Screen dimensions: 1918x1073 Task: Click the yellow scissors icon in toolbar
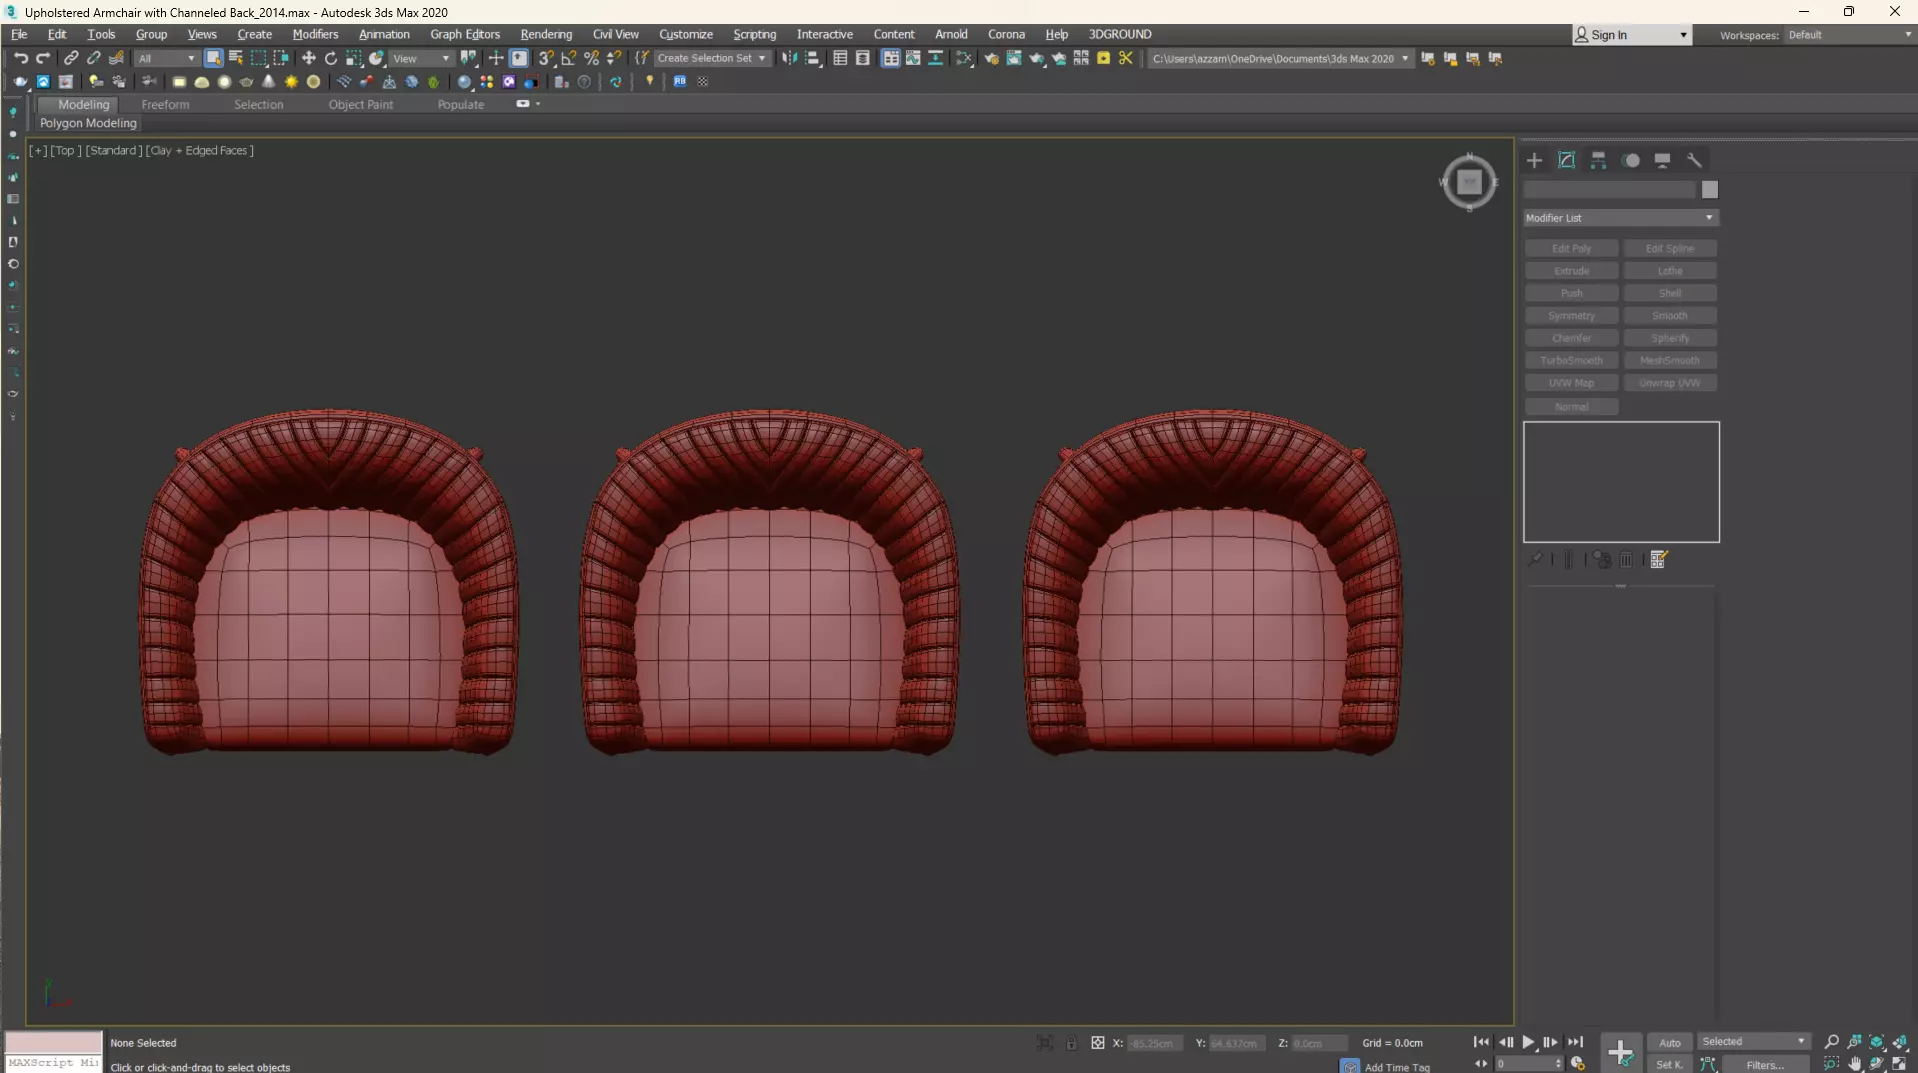coord(1126,58)
